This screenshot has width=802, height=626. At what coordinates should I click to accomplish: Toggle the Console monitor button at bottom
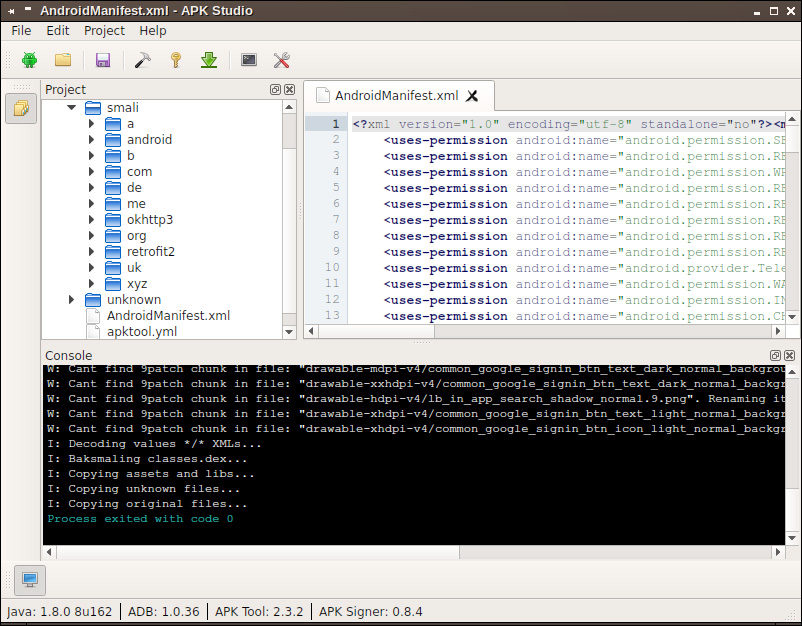(30, 580)
